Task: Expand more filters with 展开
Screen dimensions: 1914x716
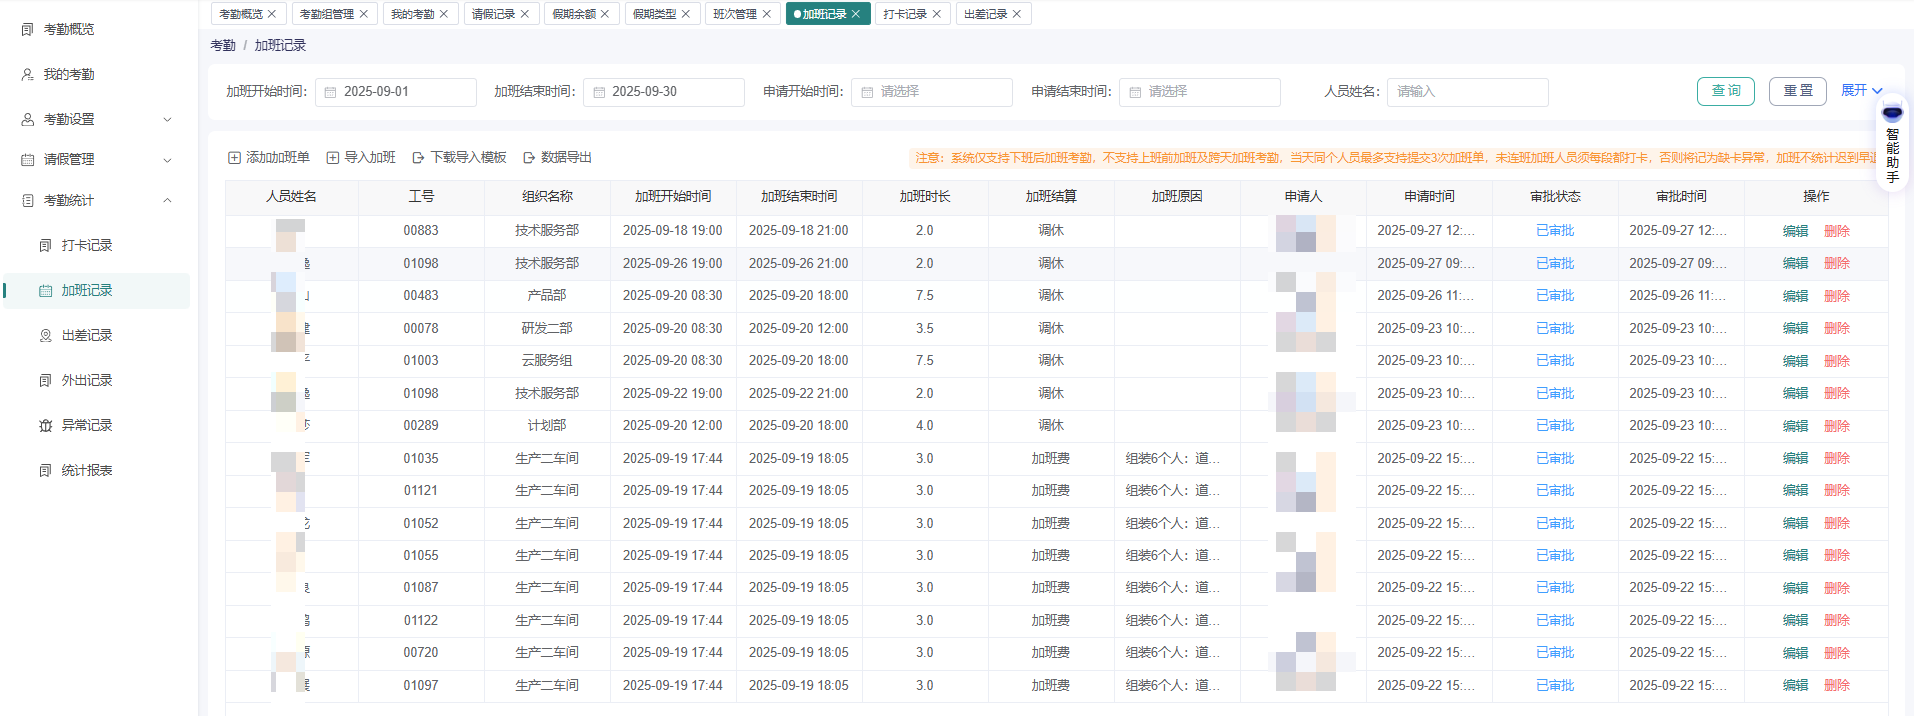Action: coord(1862,90)
